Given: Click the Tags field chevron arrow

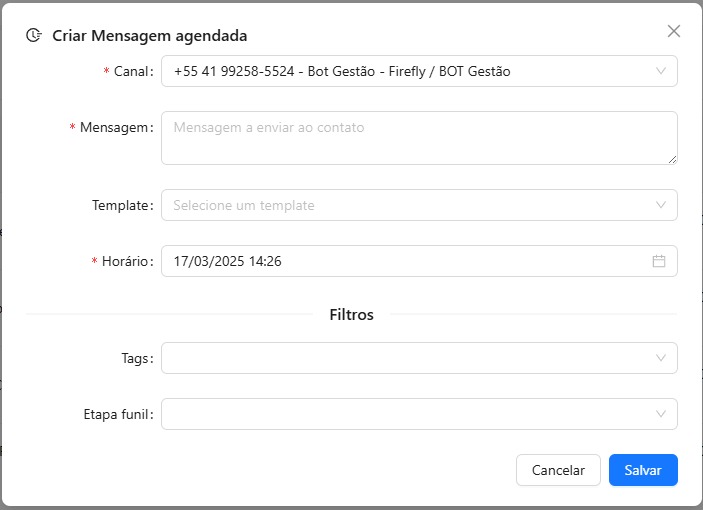Looking at the screenshot, I should (660, 358).
